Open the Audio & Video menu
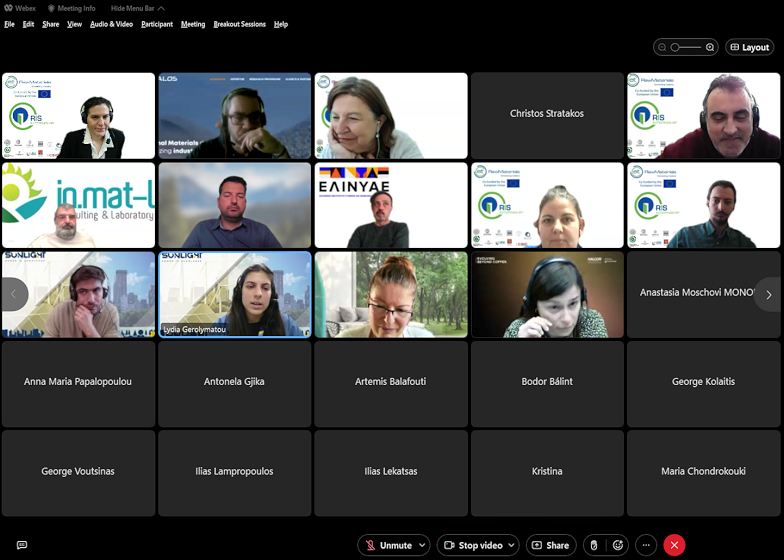The width and height of the screenshot is (784, 560). 111,24
